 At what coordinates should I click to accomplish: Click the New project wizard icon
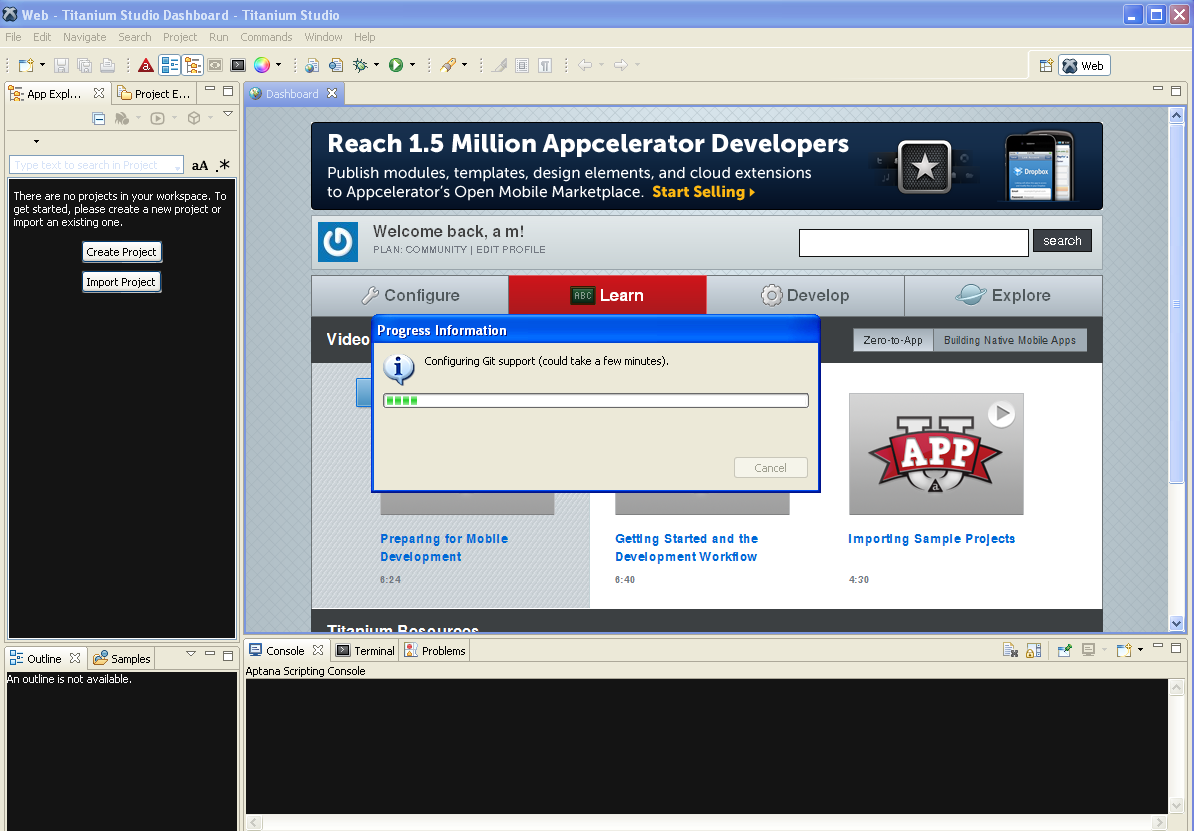[26, 66]
